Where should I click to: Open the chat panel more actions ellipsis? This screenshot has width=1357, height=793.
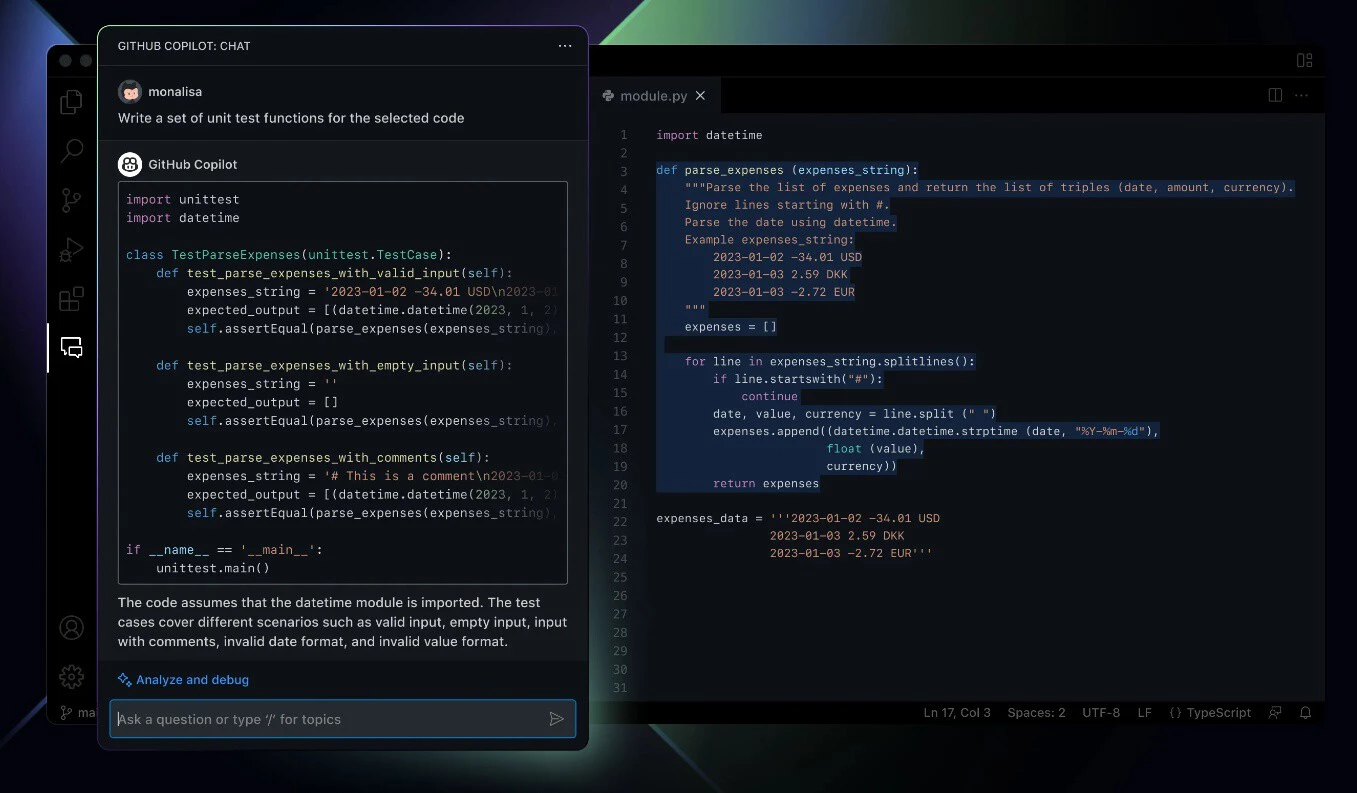pos(565,46)
